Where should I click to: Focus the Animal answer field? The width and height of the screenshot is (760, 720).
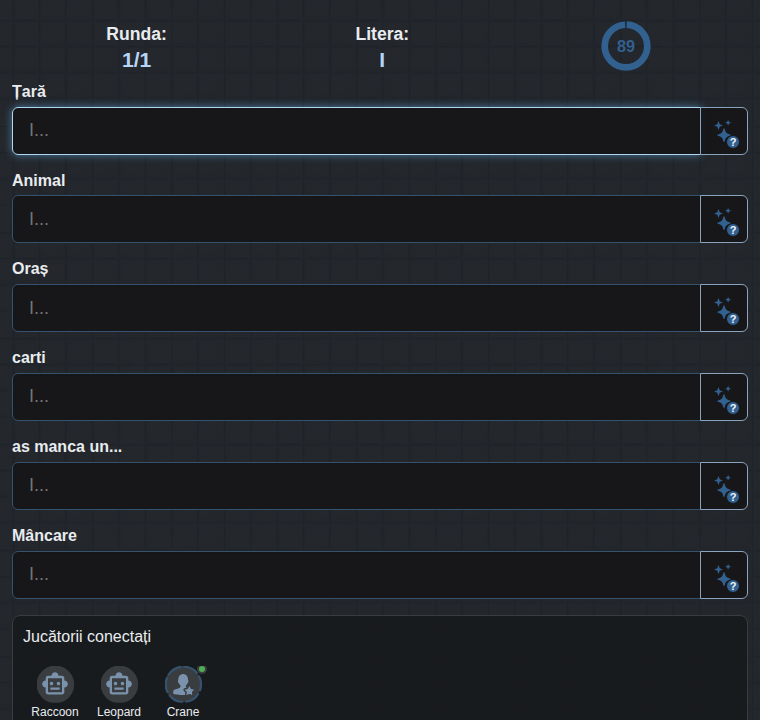click(x=356, y=219)
